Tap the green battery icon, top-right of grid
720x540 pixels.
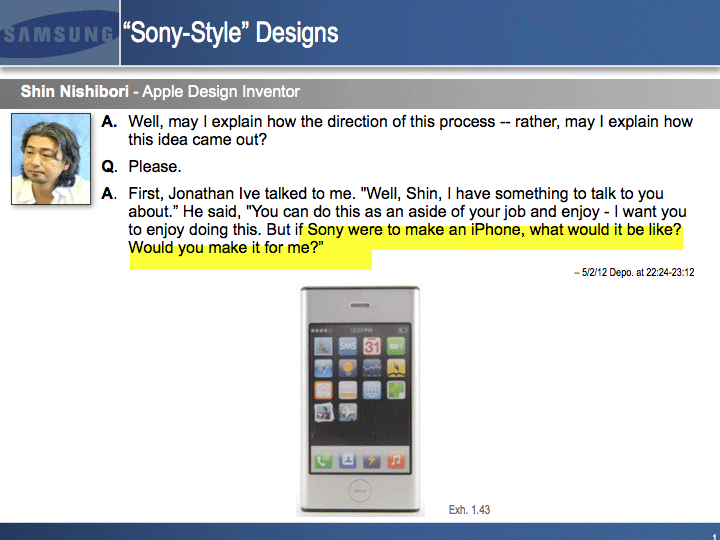396,347
